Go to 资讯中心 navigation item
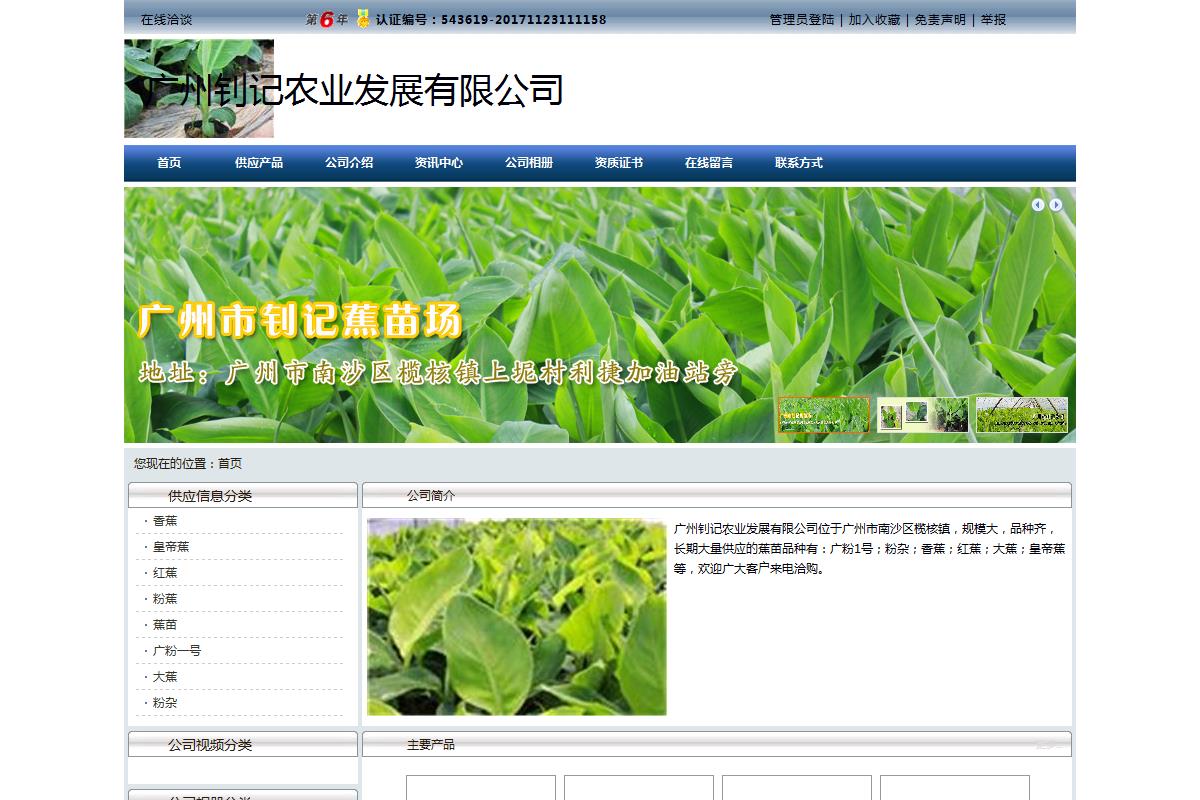The image size is (1200, 800). tap(439, 163)
